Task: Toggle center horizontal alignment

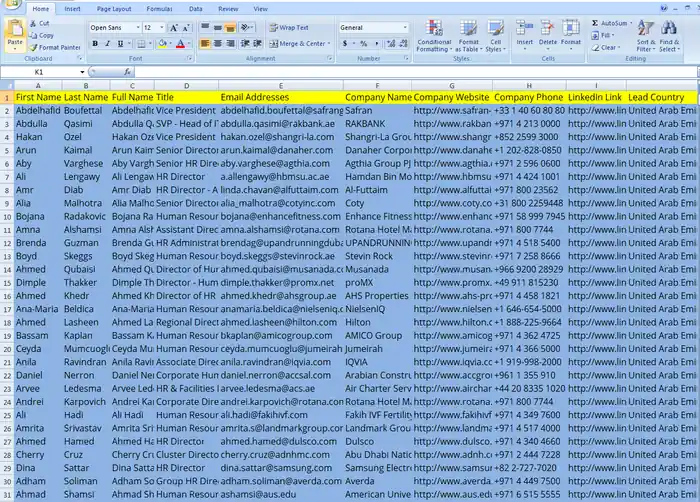Action: (218, 44)
